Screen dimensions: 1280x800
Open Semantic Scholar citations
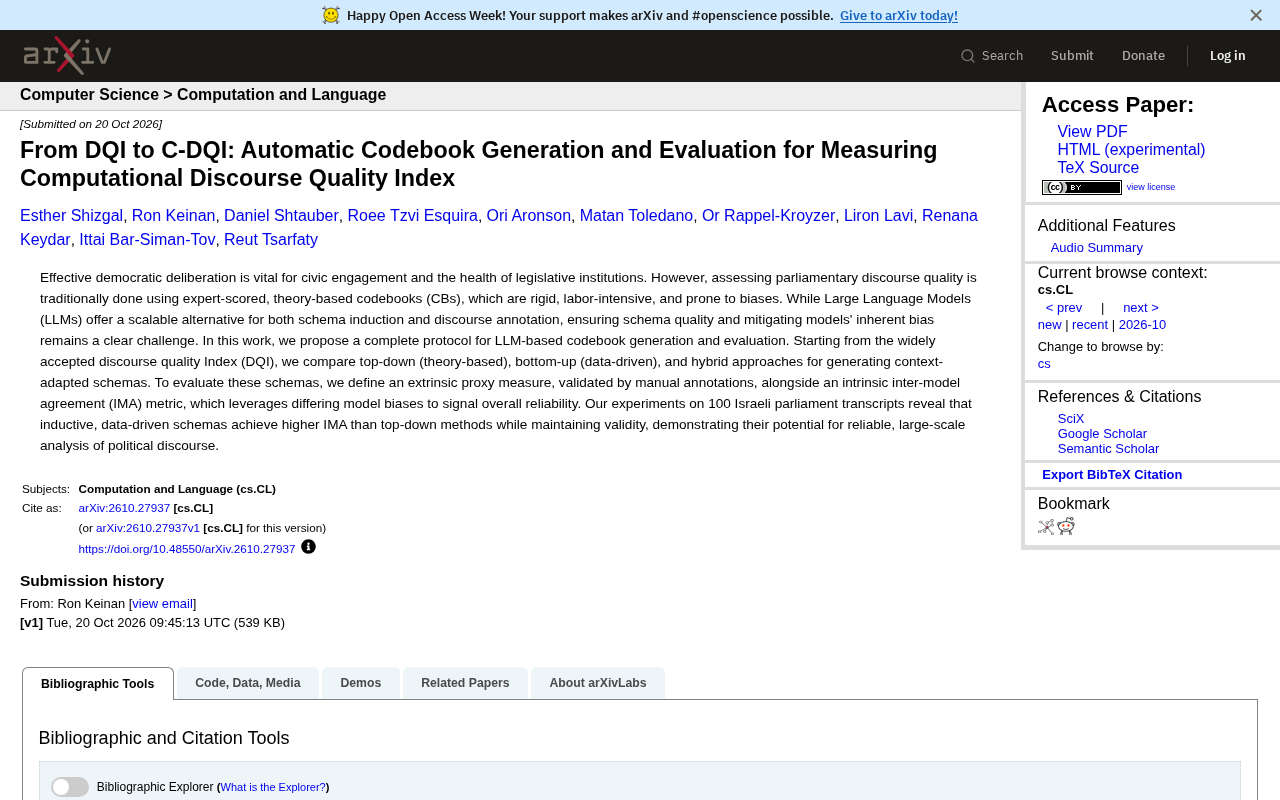1108,449
